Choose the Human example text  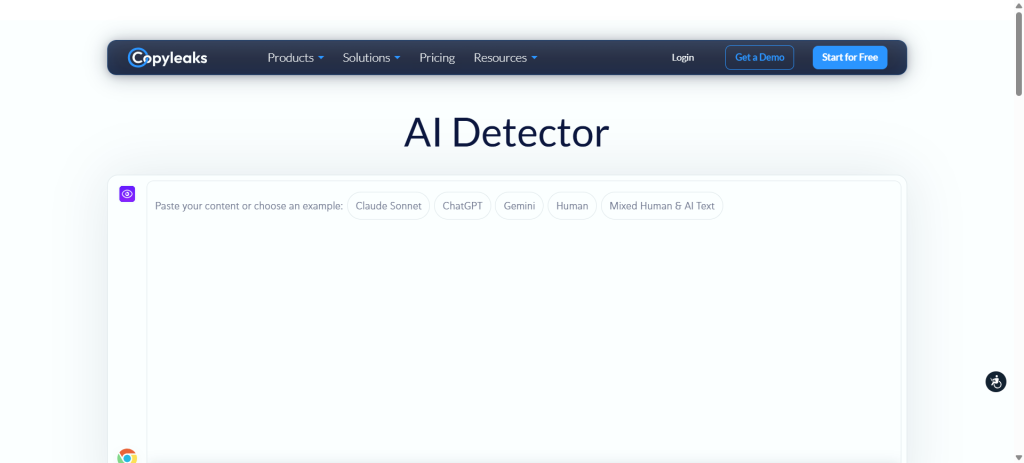(x=572, y=206)
